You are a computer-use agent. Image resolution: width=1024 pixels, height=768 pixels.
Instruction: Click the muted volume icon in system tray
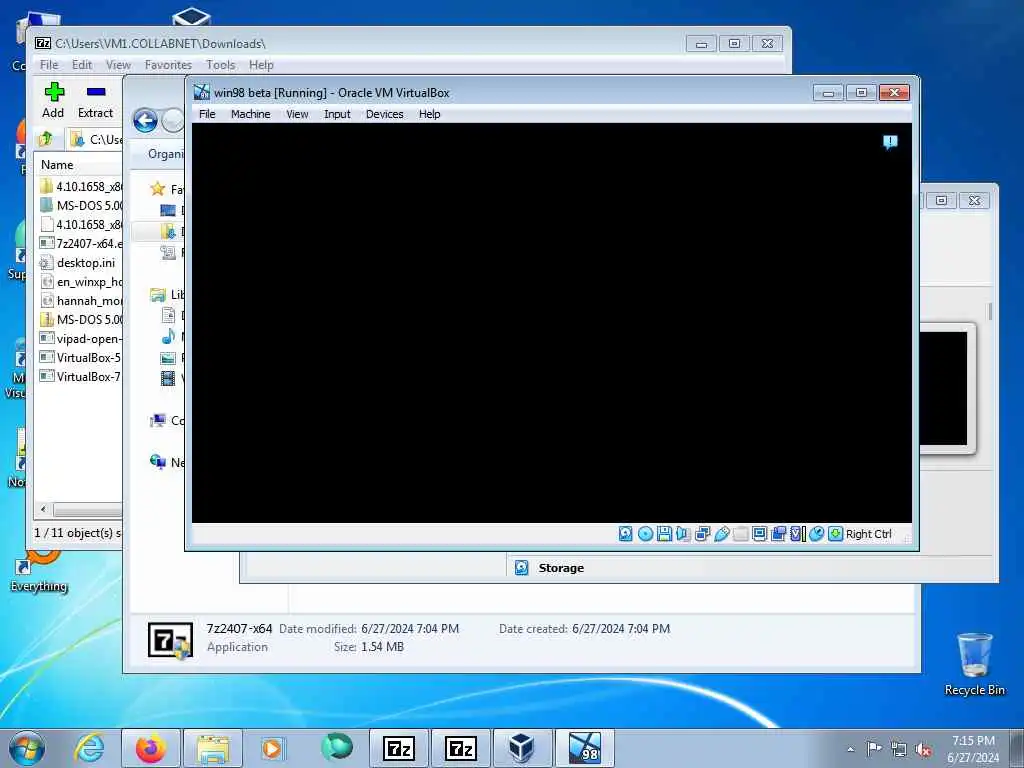click(x=923, y=749)
